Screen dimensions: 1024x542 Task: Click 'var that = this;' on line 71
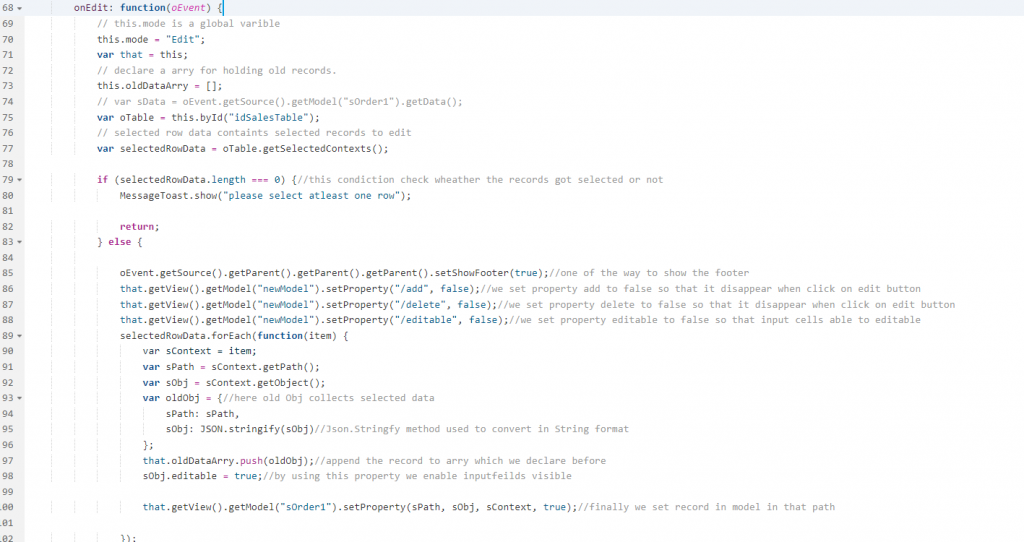coord(142,55)
